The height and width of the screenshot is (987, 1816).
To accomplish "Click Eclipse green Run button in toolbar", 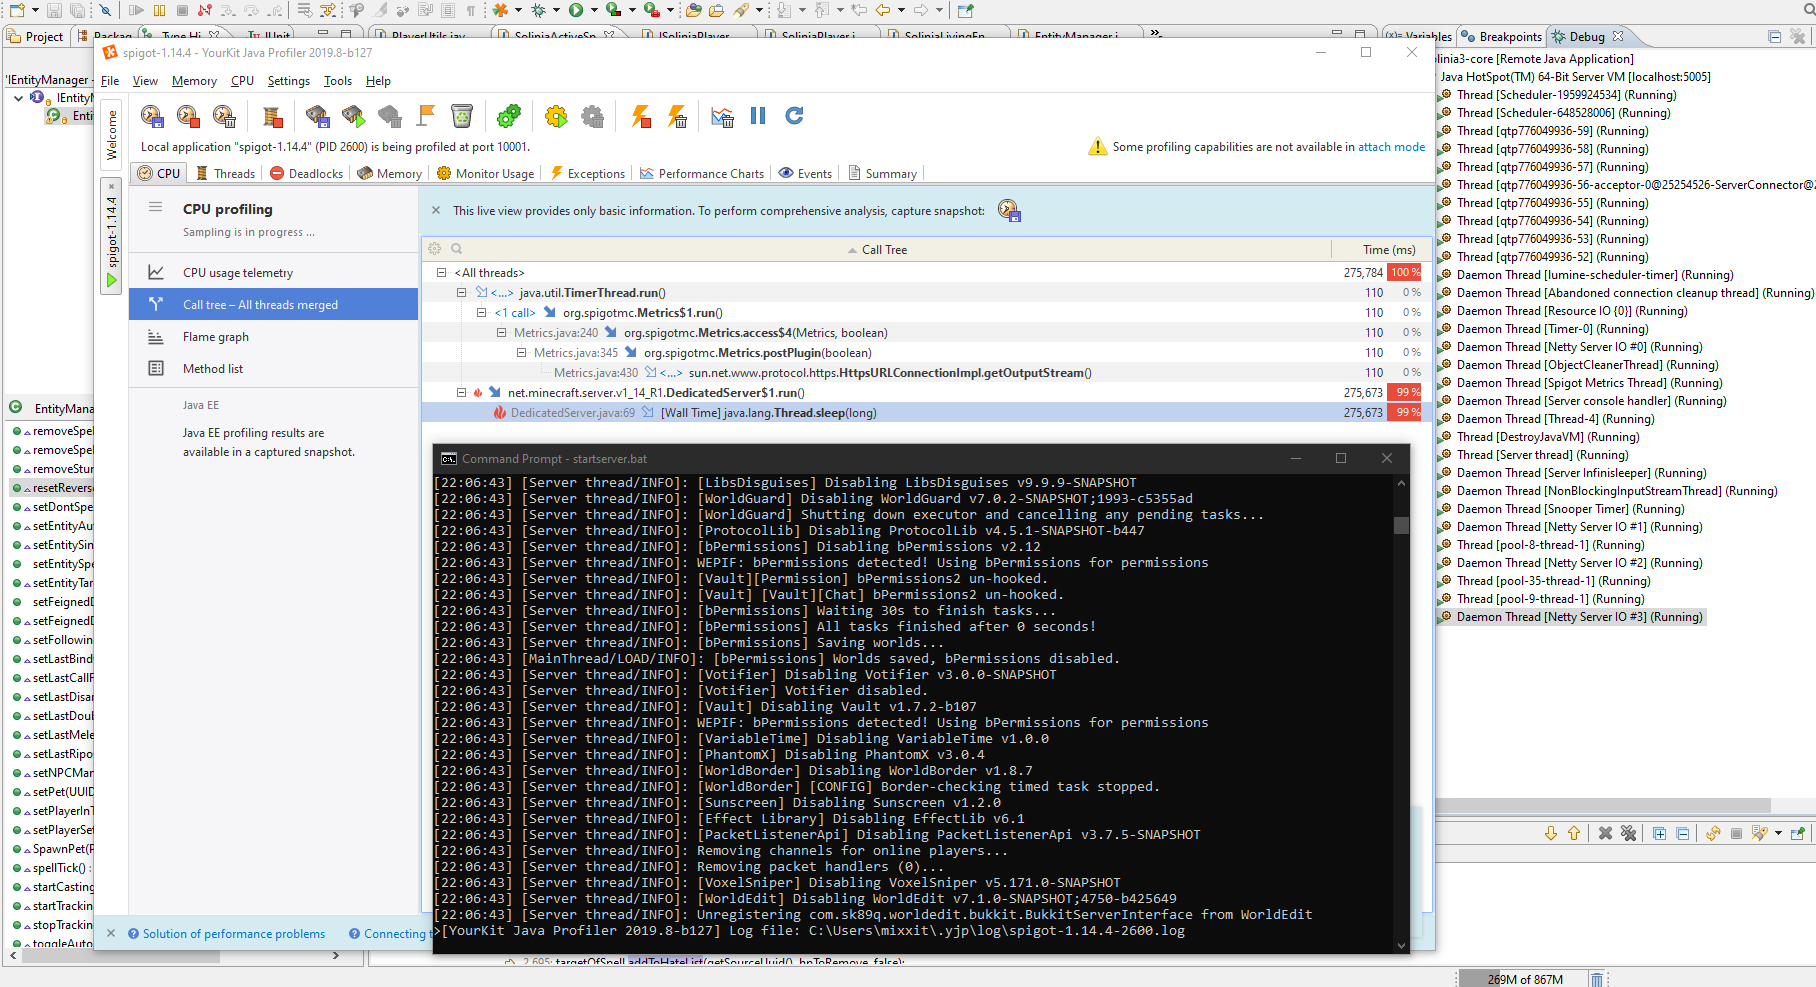I will tap(576, 10).
